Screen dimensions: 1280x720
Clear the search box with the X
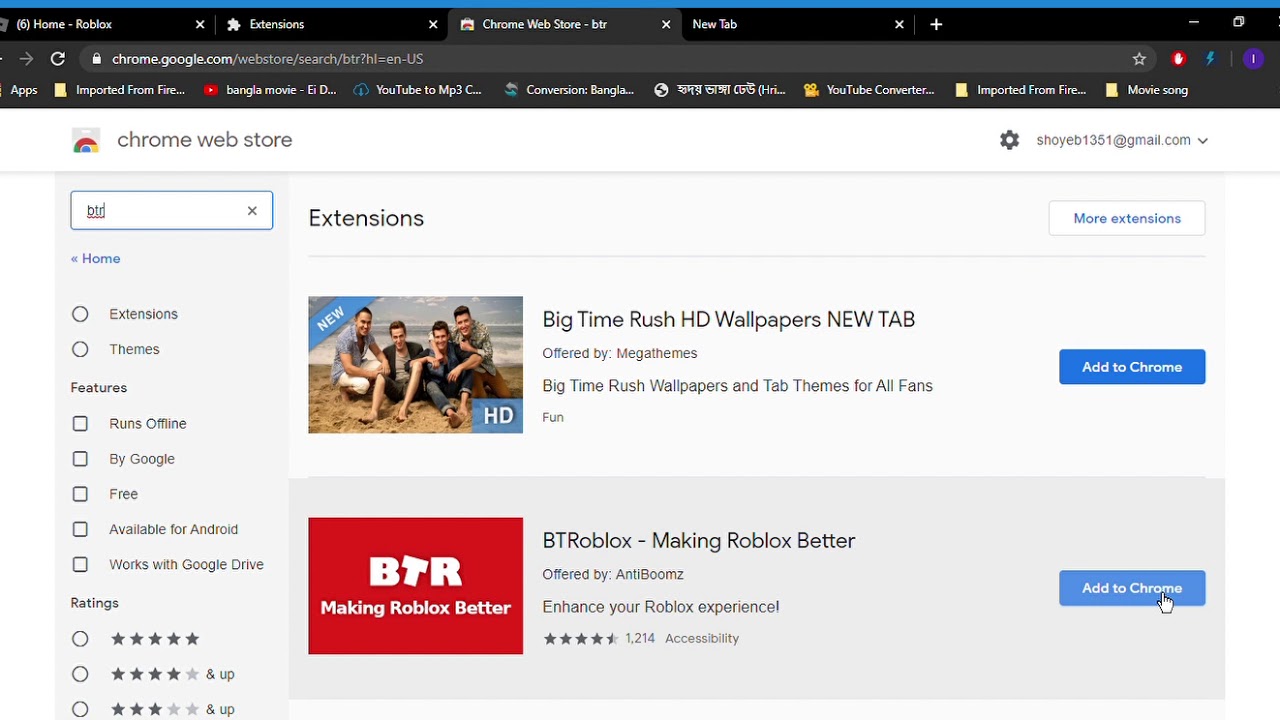[252, 210]
